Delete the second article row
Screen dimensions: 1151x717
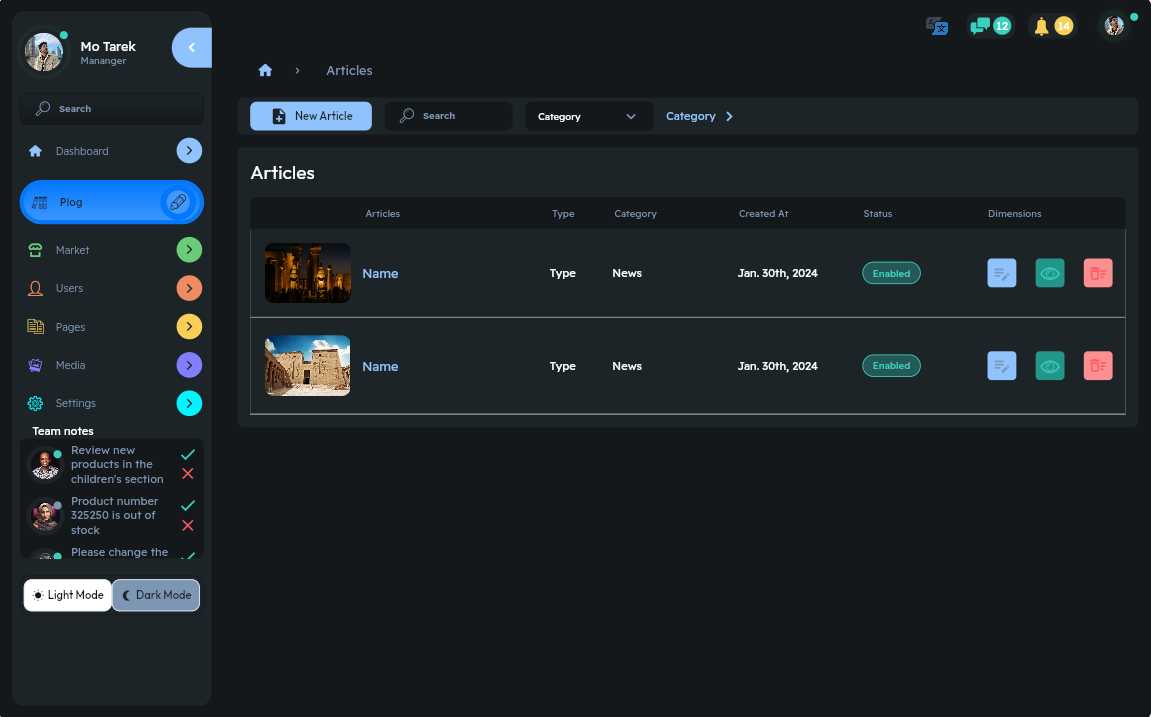1098,366
